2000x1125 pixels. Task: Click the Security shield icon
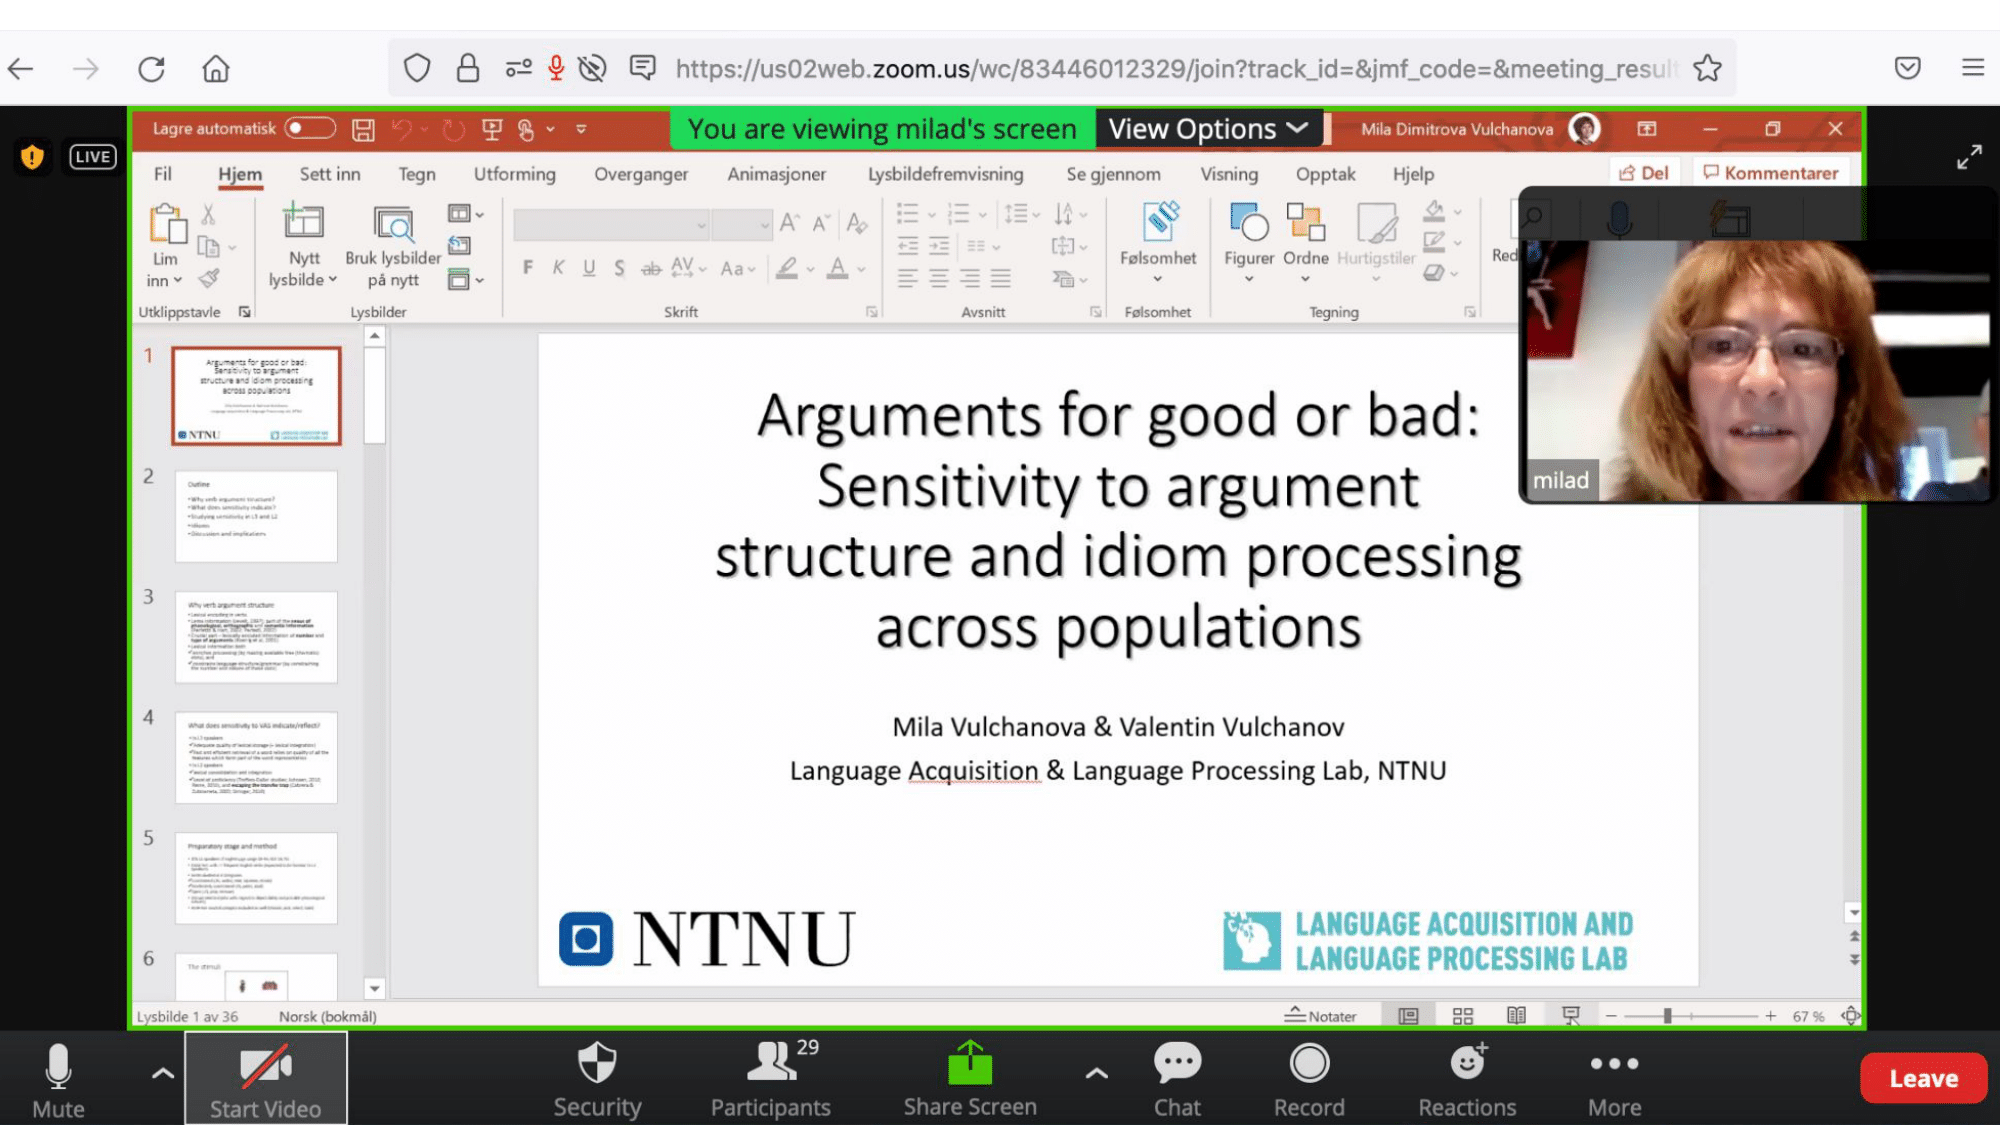[597, 1063]
